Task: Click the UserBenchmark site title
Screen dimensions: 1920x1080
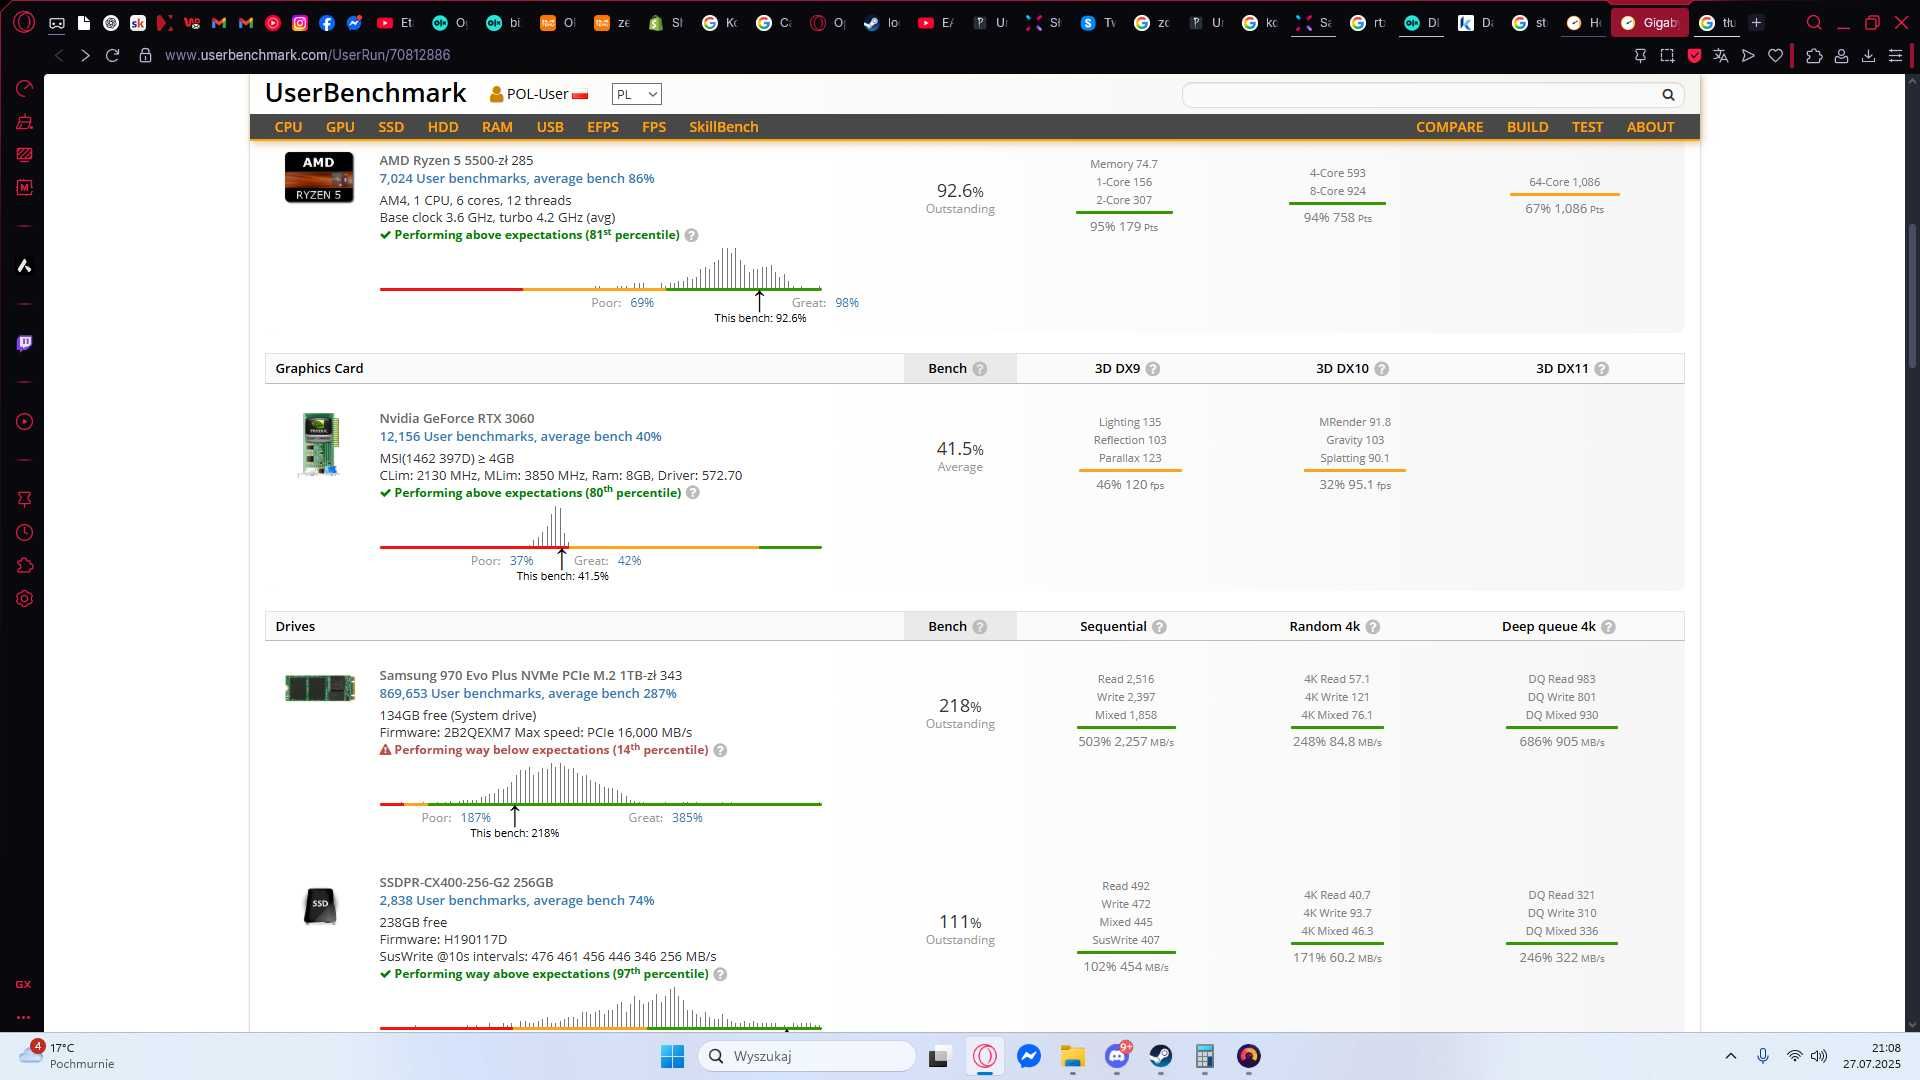Action: point(365,93)
